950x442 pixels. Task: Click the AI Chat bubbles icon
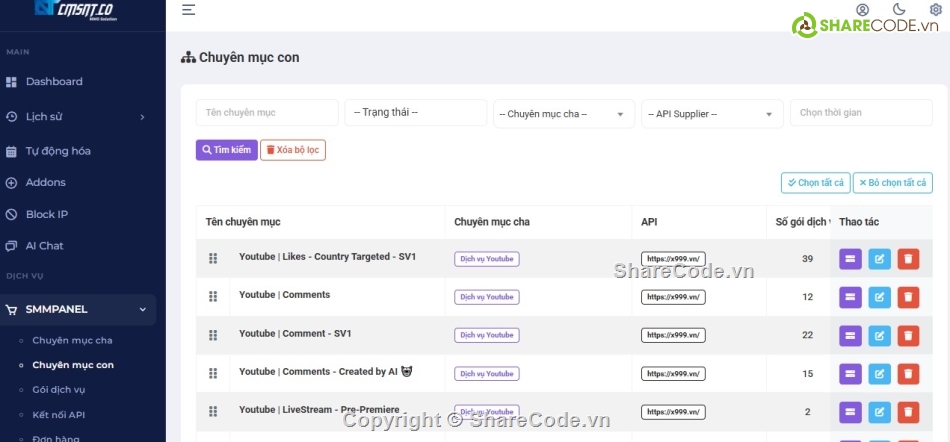(x=11, y=246)
